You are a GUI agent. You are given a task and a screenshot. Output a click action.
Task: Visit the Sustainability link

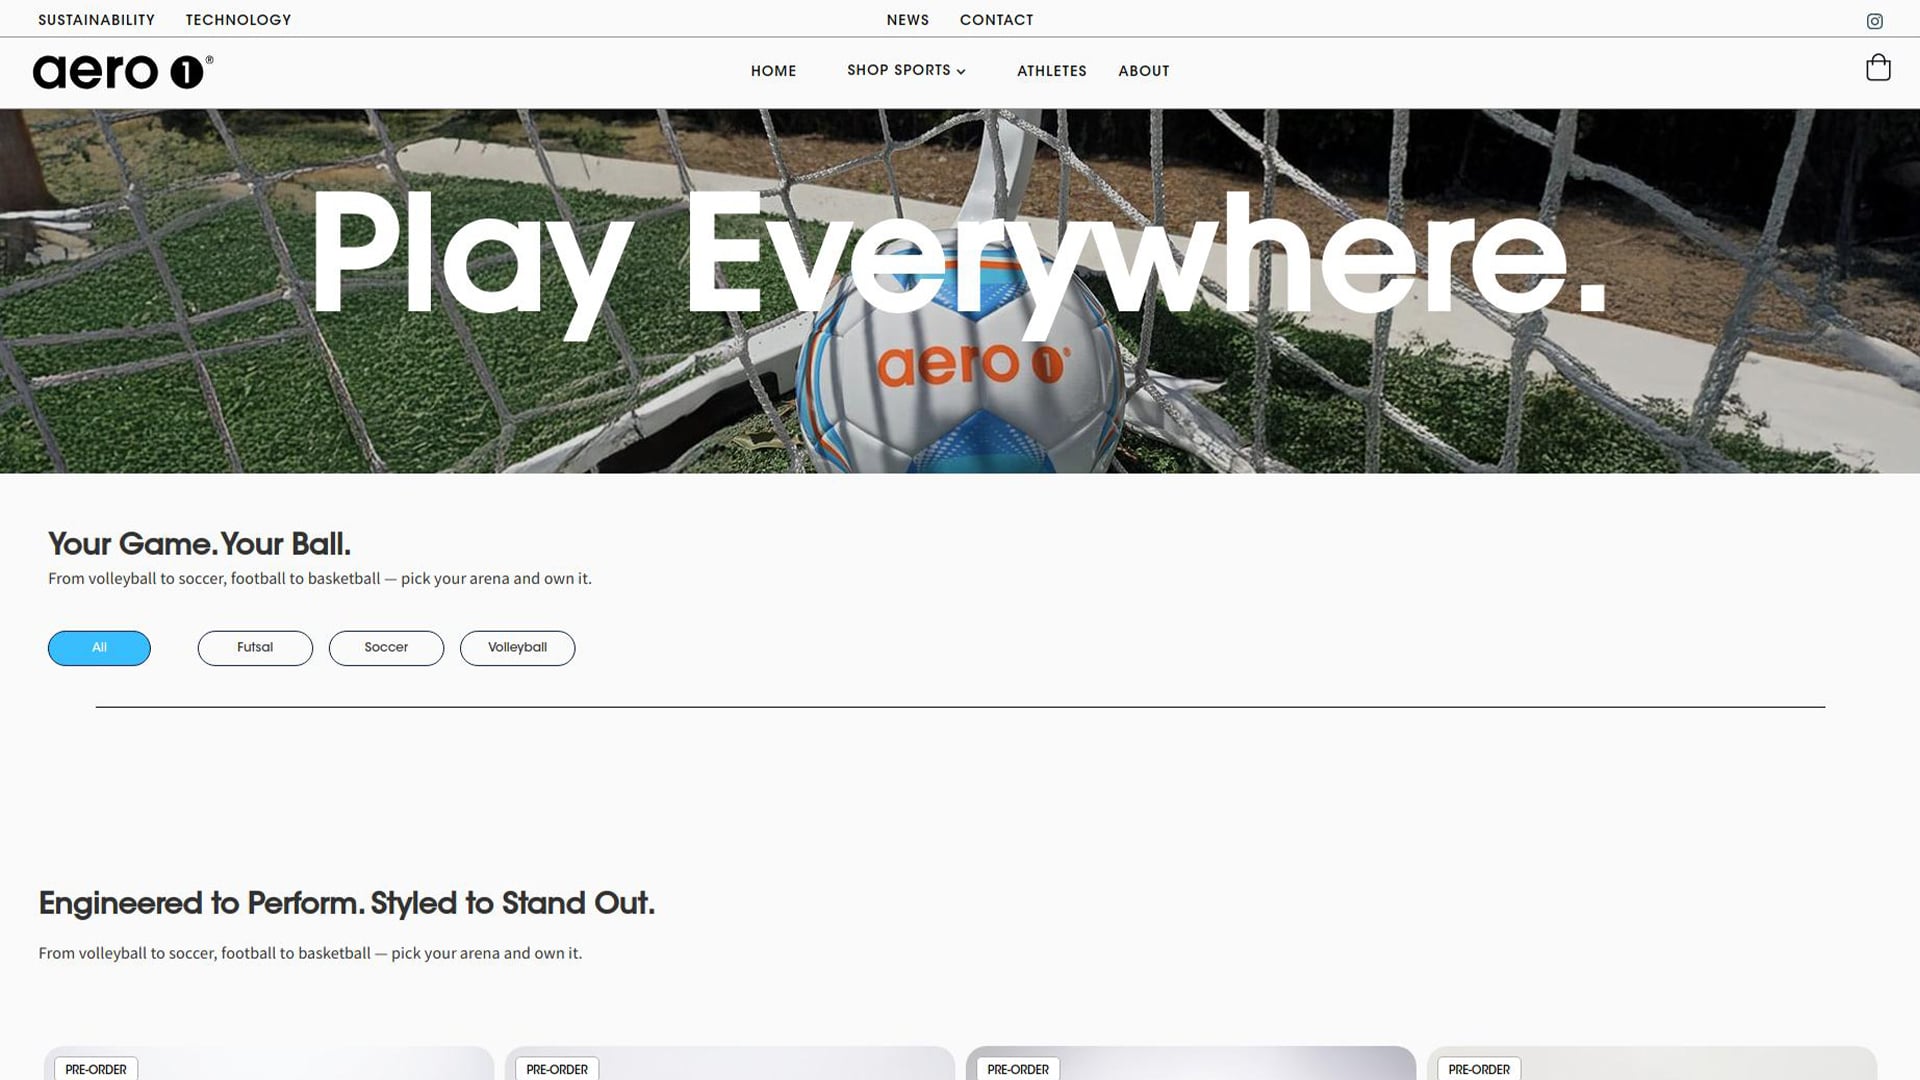tap(96, 20)
